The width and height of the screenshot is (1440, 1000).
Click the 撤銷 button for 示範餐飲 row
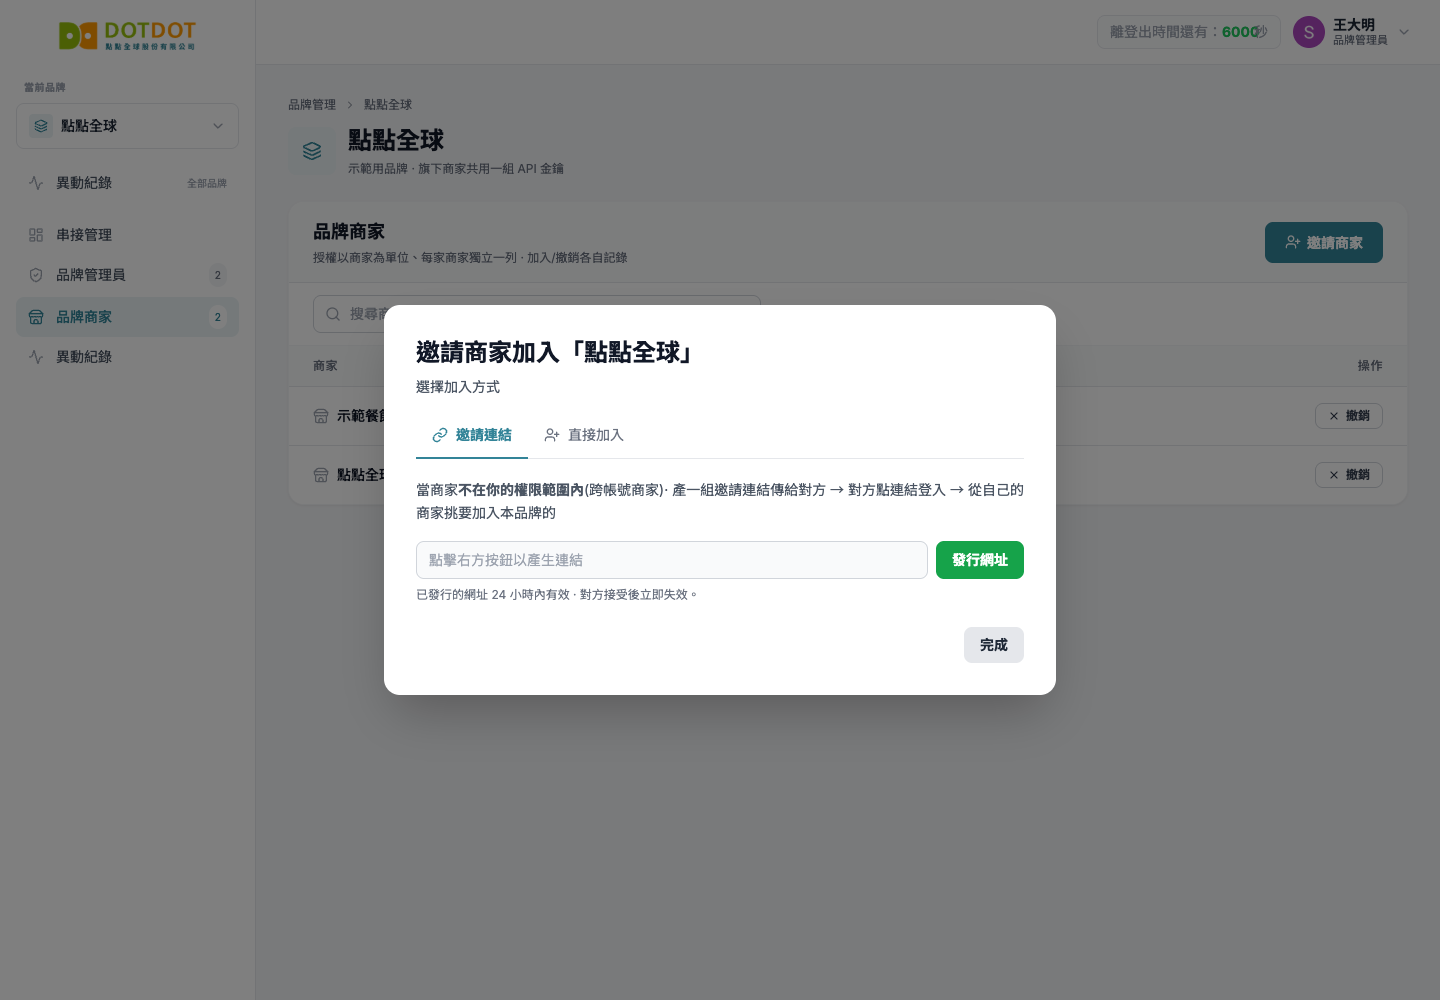[x=1348, y=416]
